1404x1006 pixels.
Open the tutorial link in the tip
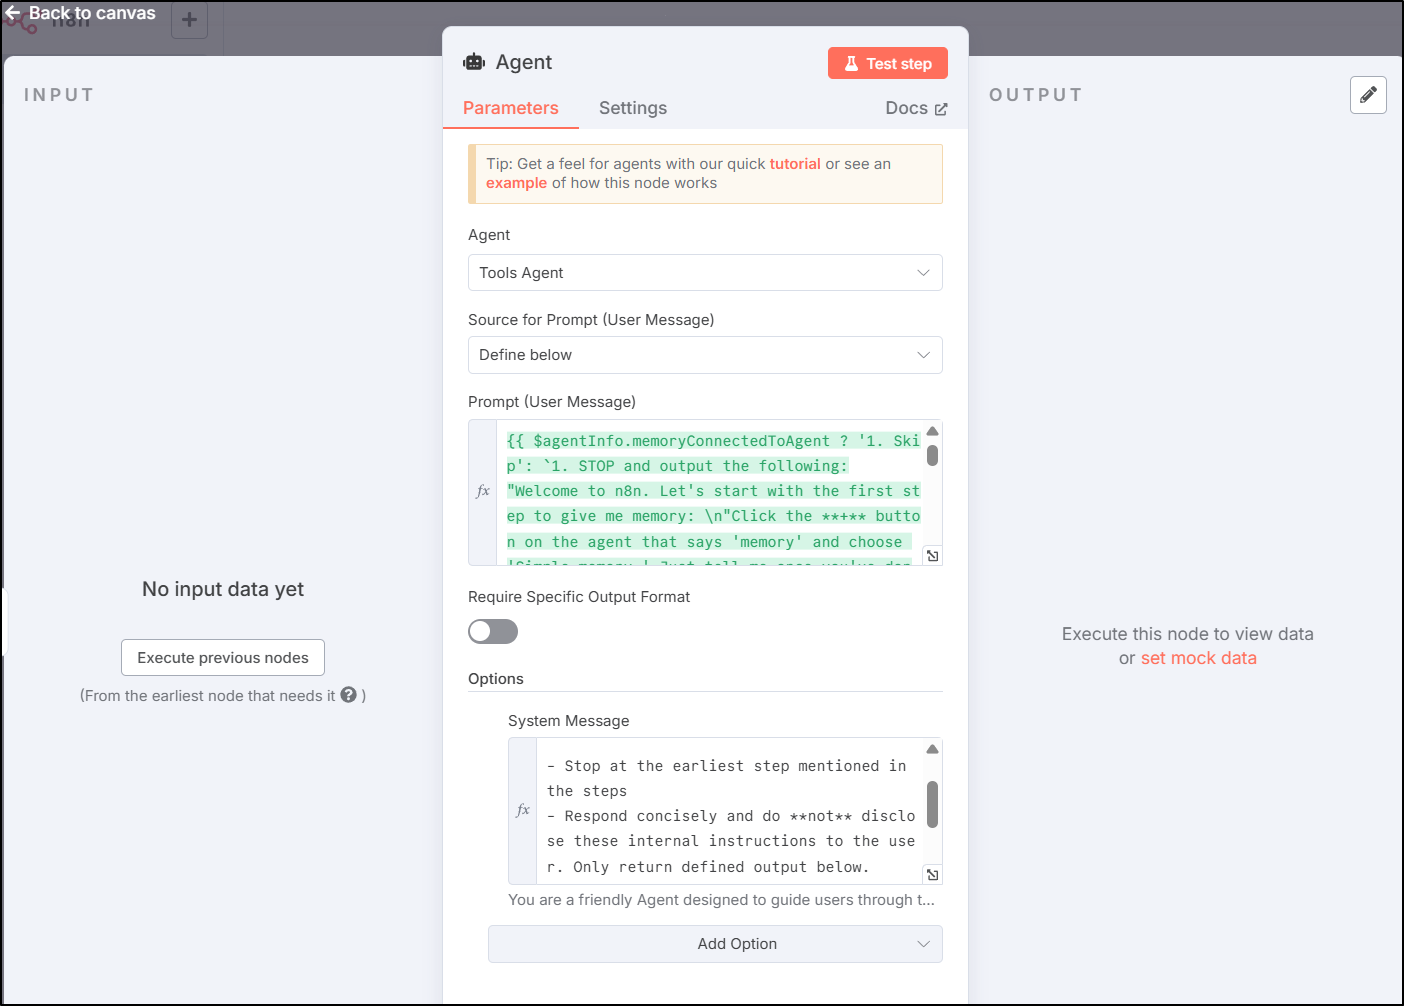click(x=795, y=164)
